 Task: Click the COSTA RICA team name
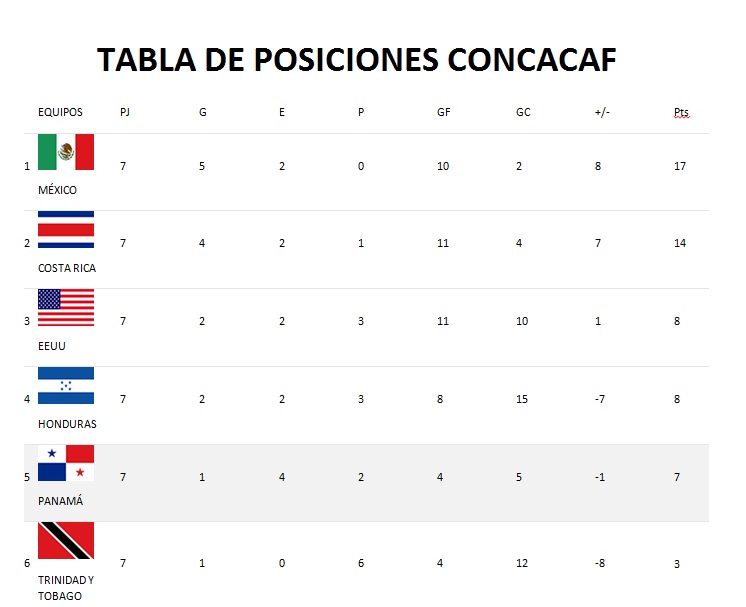click(67, 268)
